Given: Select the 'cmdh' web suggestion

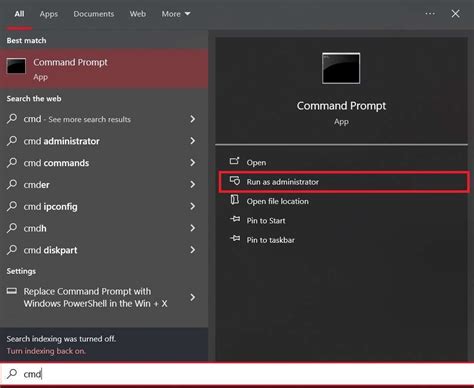Looking at the screenshot, I should tap(104, 228).
